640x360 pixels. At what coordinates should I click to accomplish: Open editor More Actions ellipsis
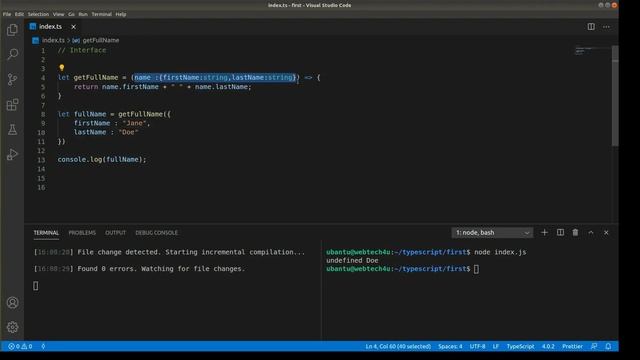(x=606, y=27)
